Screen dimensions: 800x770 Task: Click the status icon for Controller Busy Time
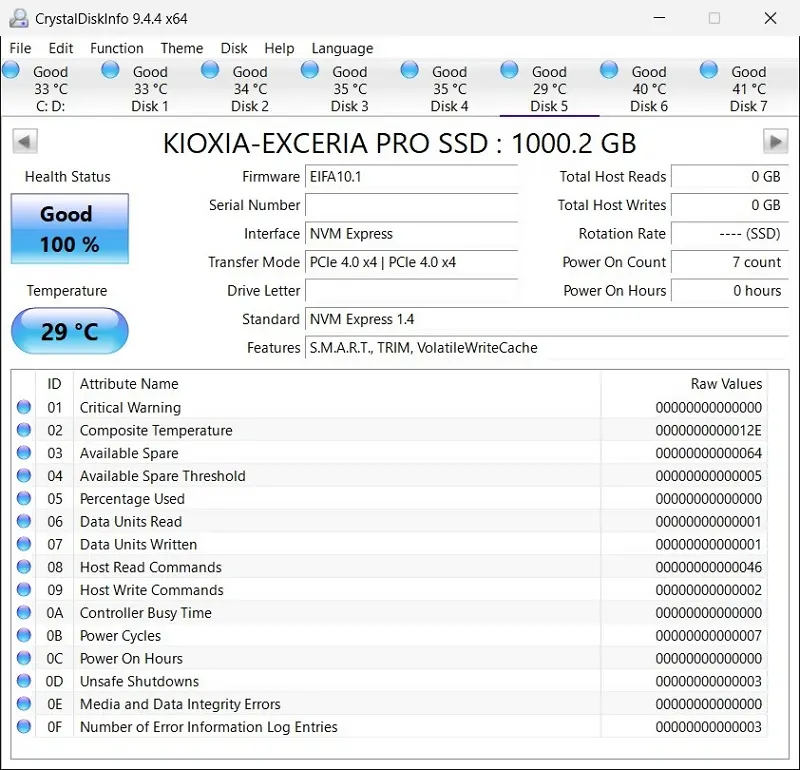click(24, 612)
